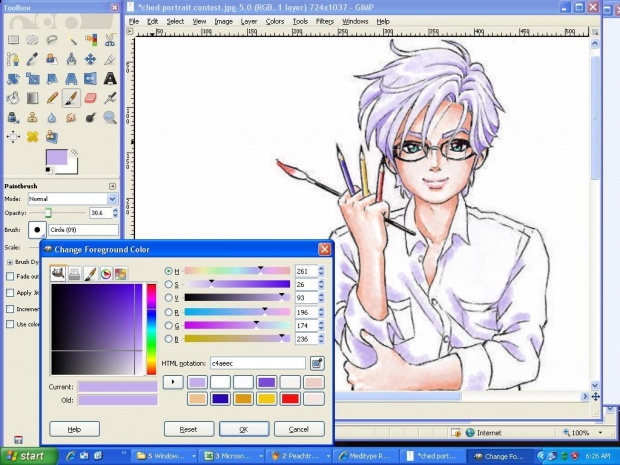The height and width of the screenshot is (465, 620).
Task: Select the Blend gradient tool
Action: [x=32, y=98]
